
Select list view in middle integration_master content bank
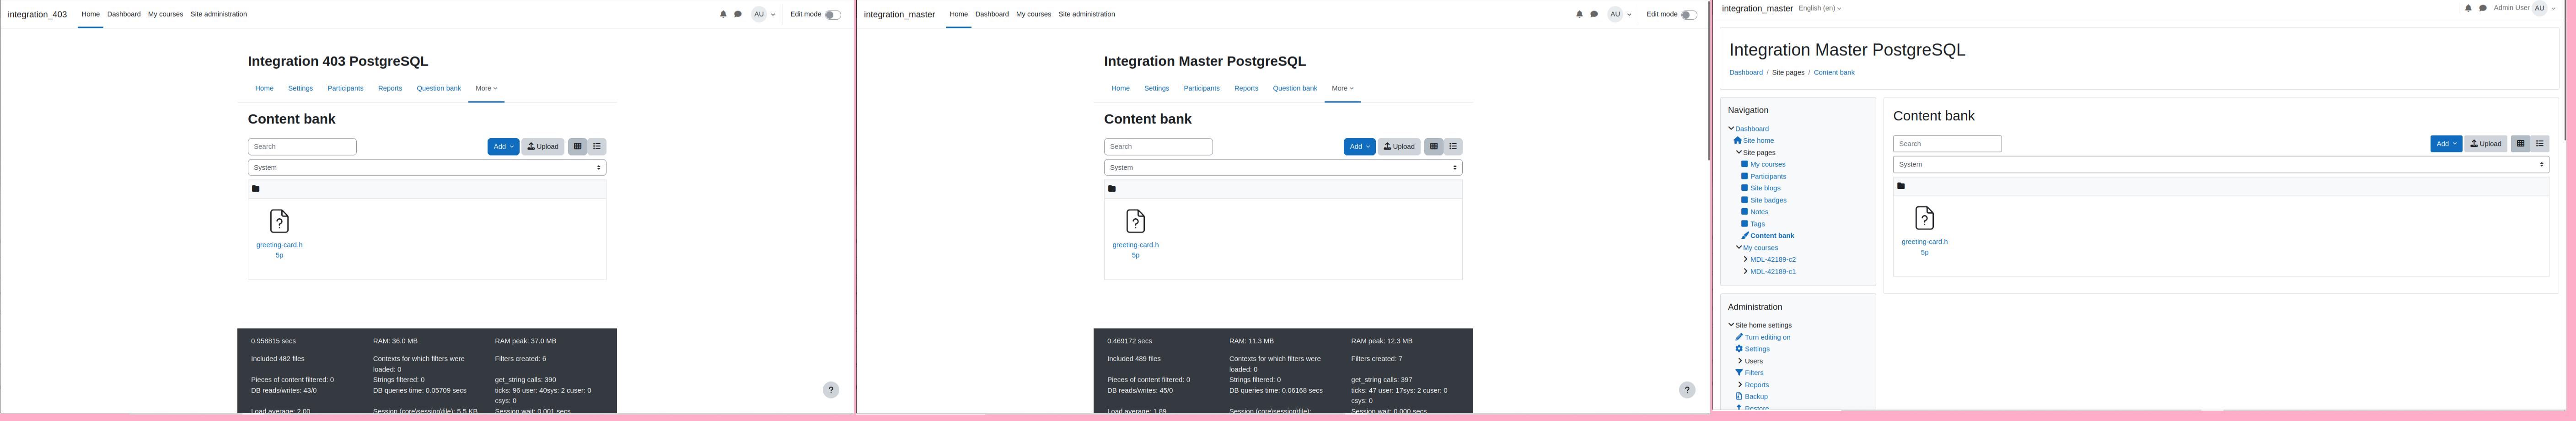[x=1453, y=147]
